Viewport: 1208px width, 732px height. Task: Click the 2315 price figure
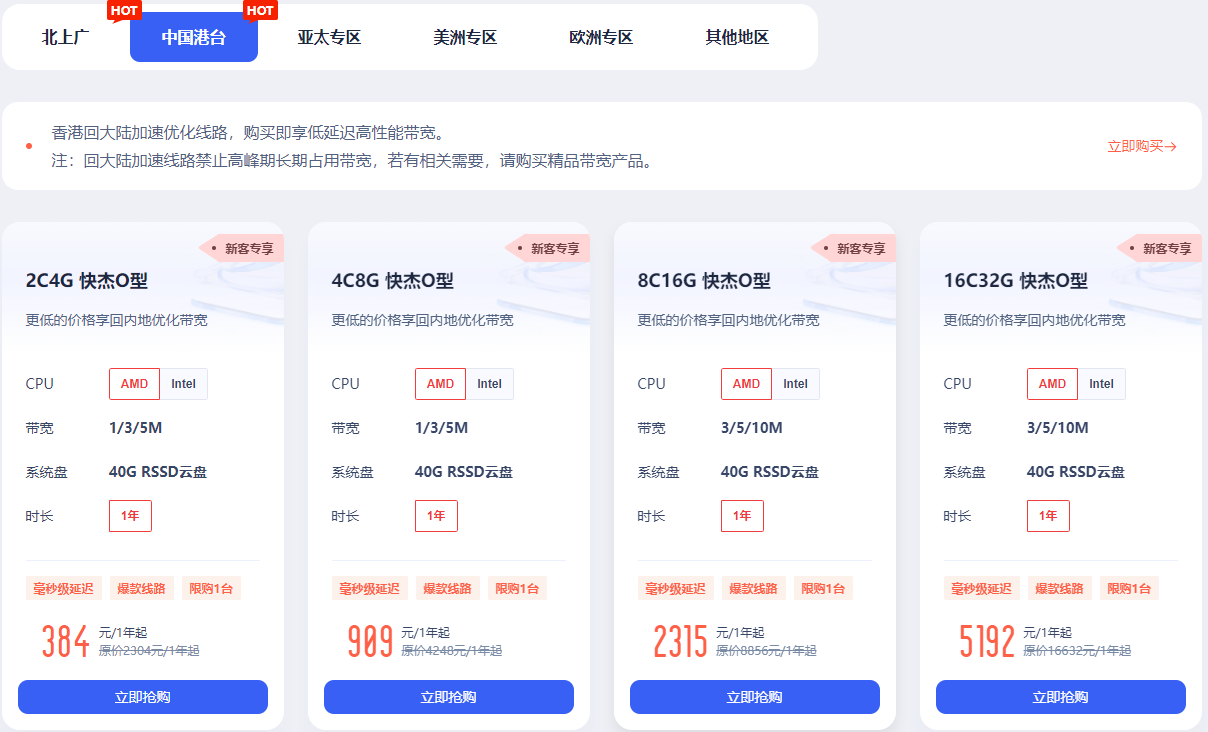[681, 641]
